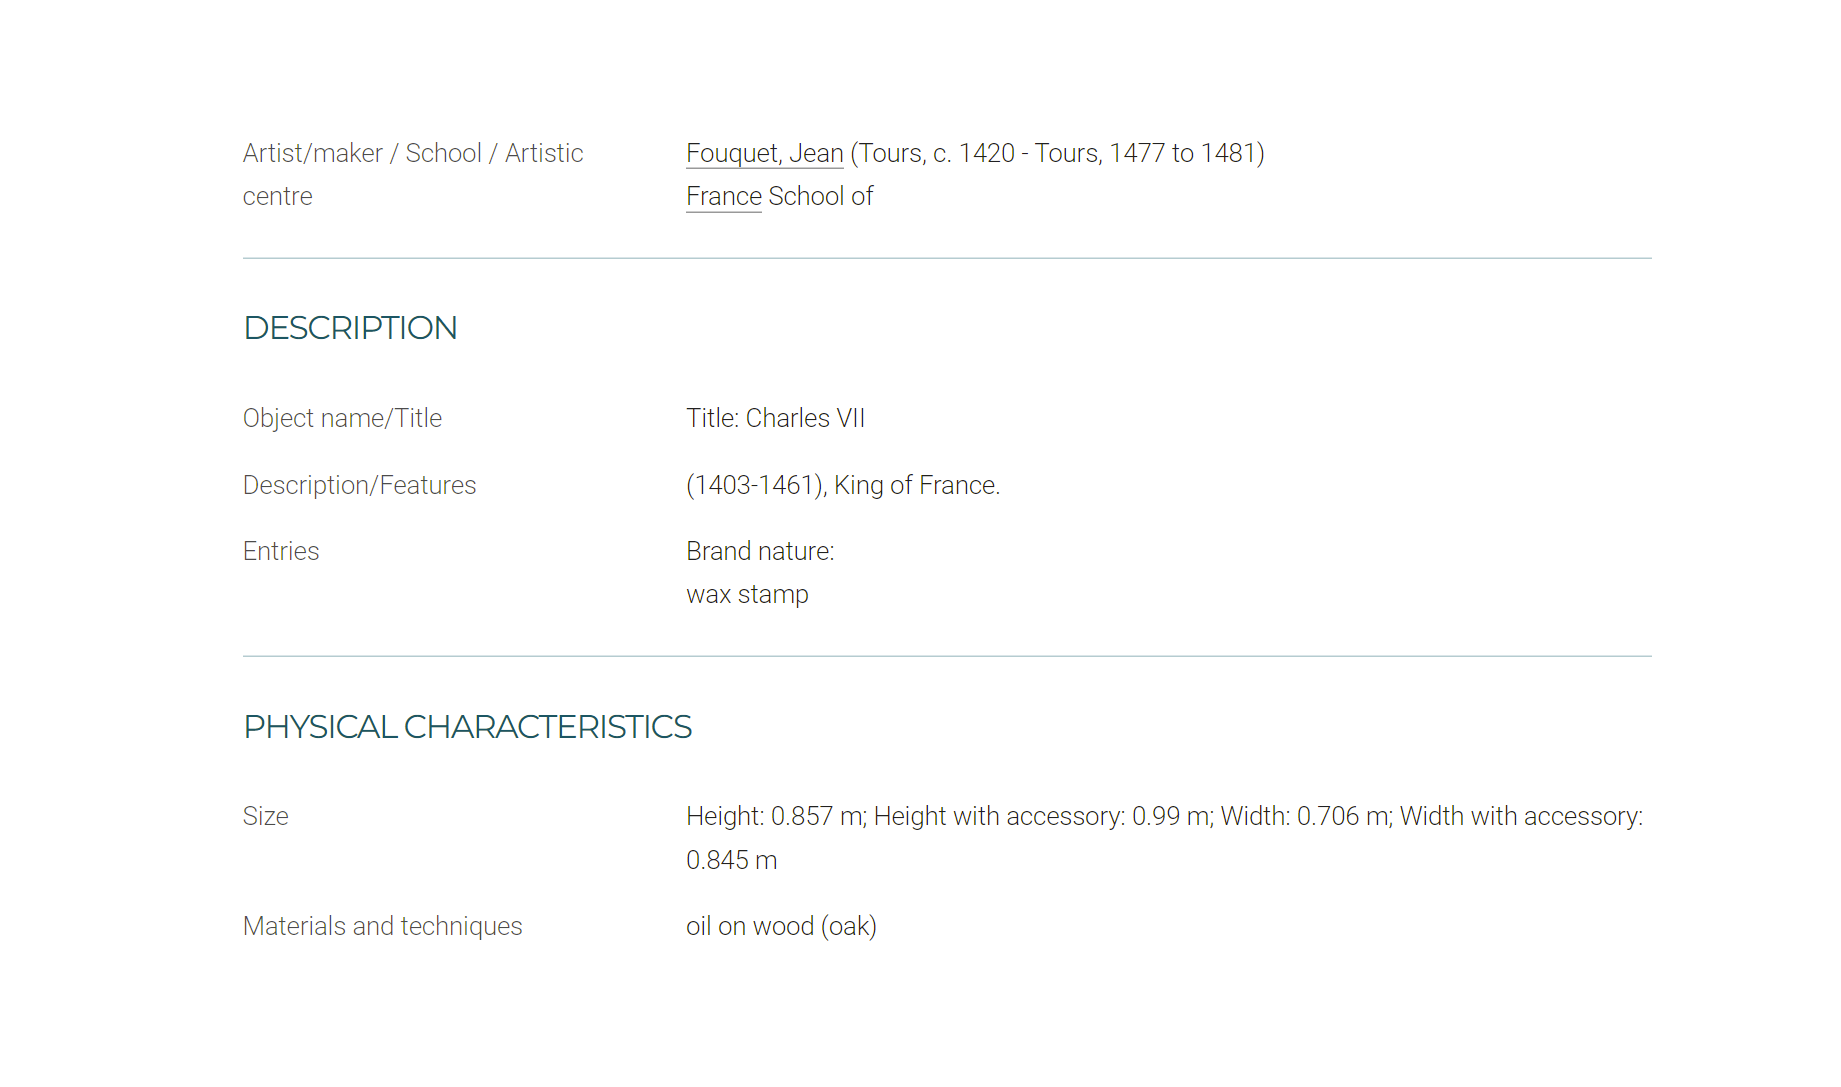Click the Description/Features label
Viewport: 1841px width, 1087px height.
click(359, 485)
